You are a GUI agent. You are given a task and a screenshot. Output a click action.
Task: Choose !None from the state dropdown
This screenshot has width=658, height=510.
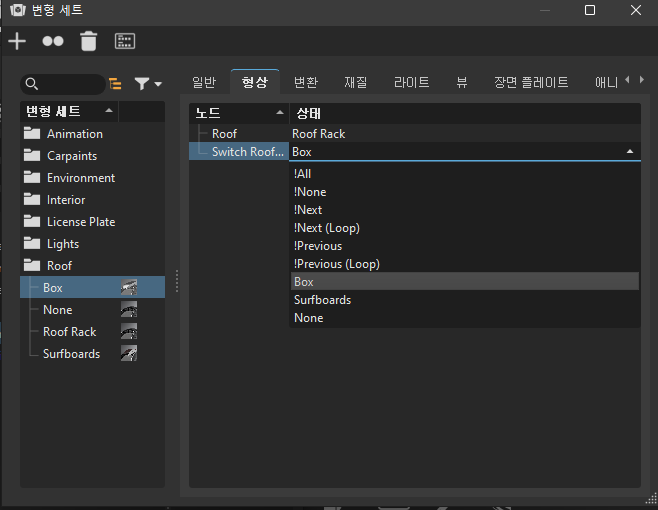(x=465, y=192)
